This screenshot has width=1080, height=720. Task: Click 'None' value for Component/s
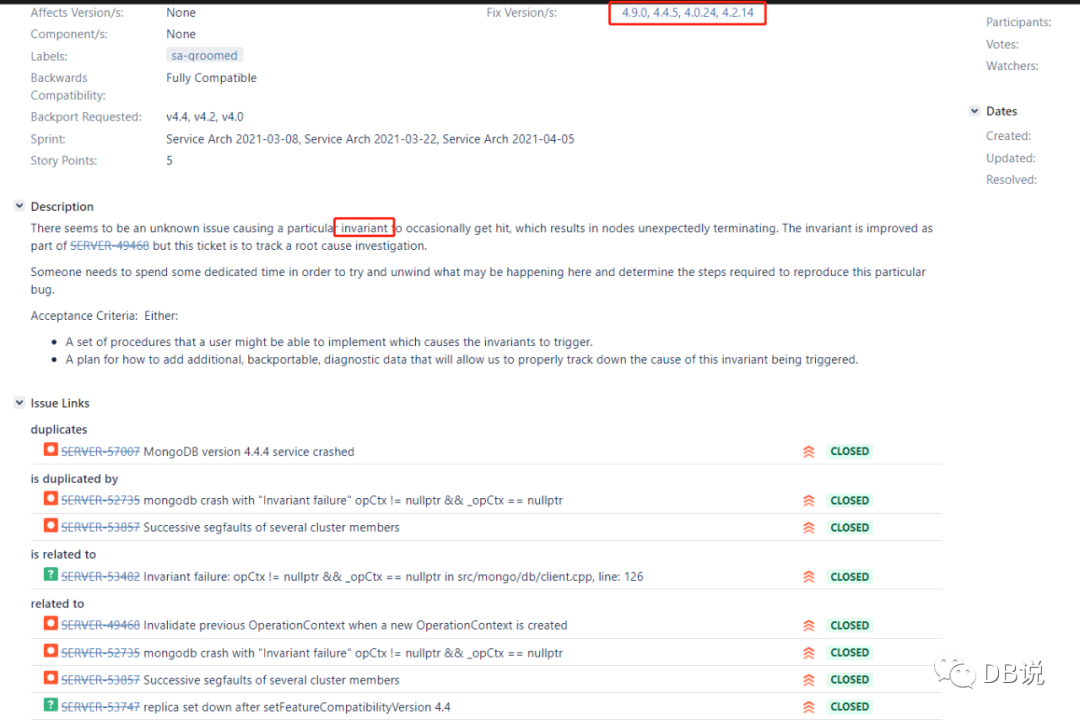180,34
